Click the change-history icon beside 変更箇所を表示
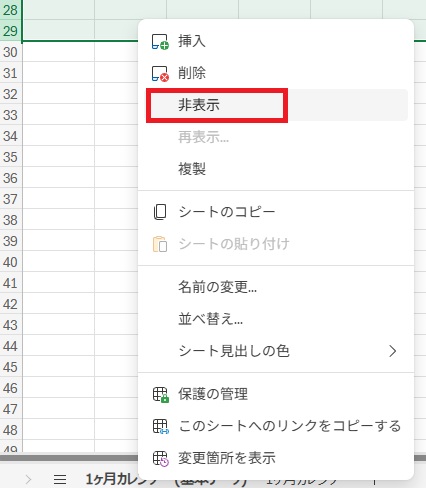The height and width of the screenshot is (488, 426). pos(160,458)
